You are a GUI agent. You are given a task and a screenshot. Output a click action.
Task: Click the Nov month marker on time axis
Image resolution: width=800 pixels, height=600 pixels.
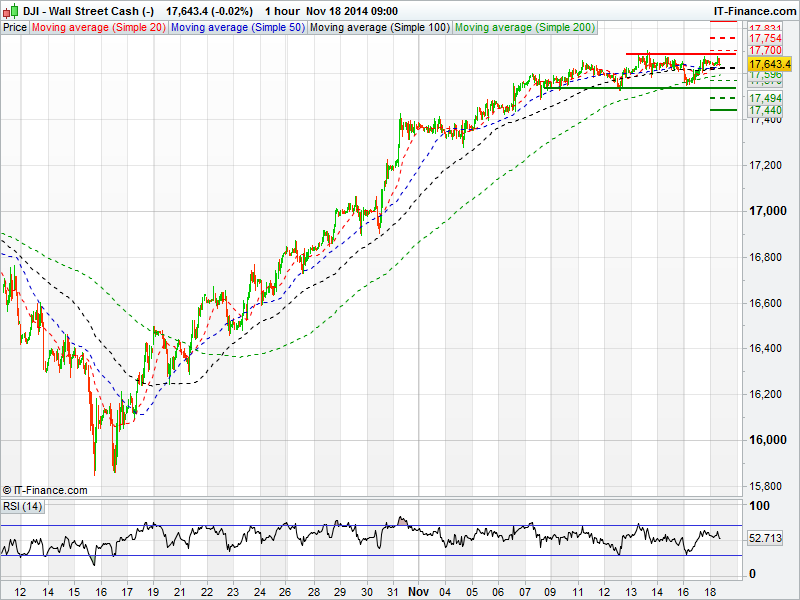(420, 591)
